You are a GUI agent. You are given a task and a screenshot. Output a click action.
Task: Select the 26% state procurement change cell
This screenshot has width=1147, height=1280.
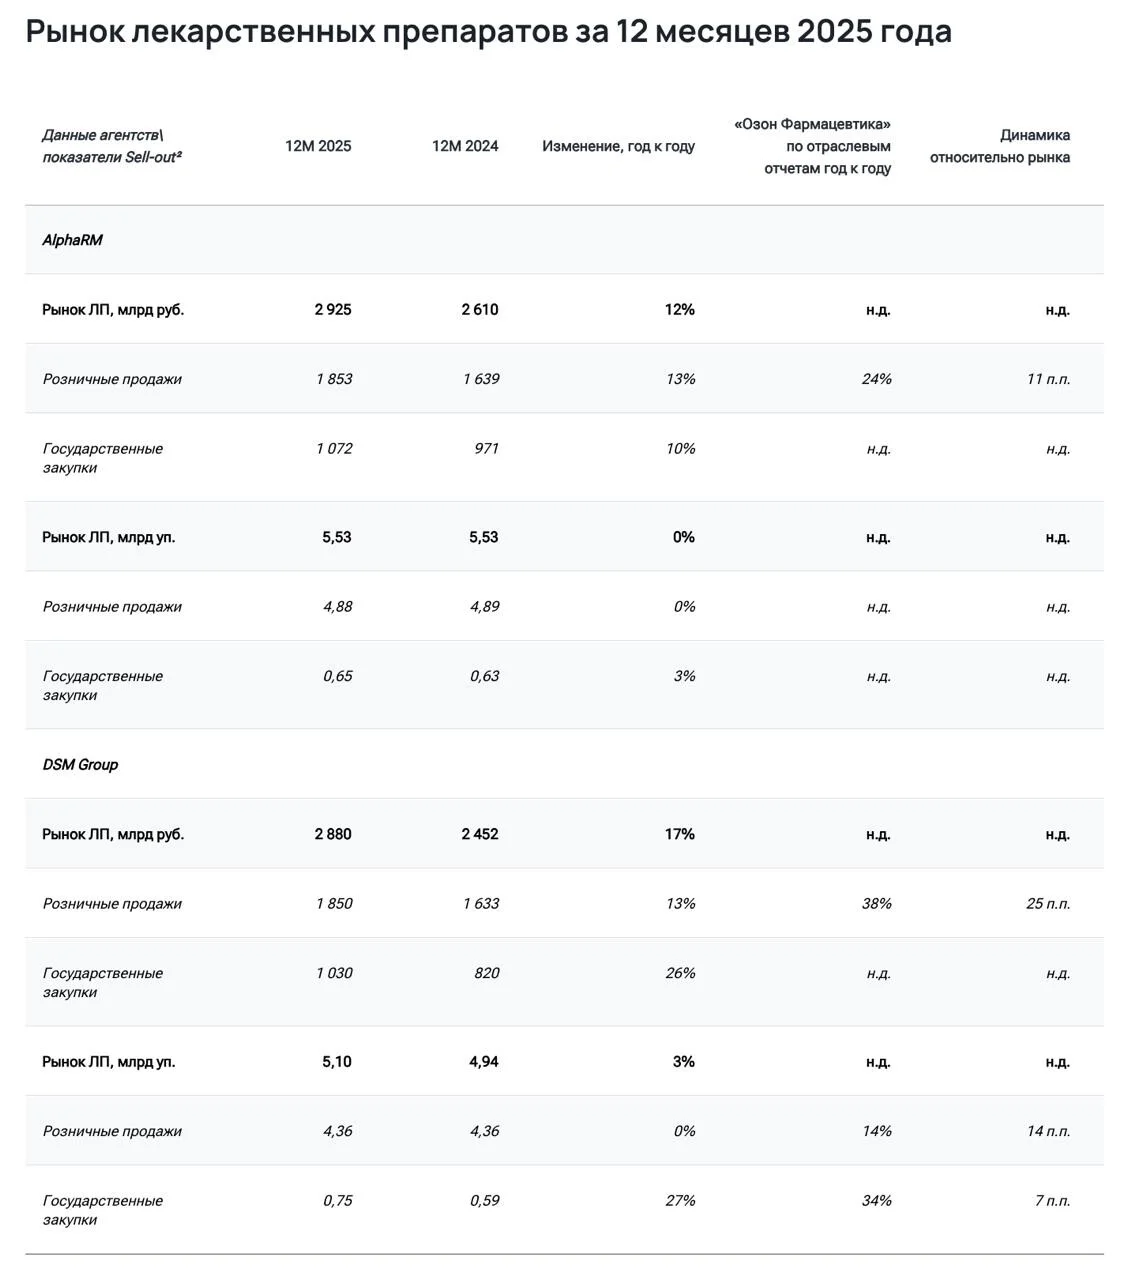(681, 973)
